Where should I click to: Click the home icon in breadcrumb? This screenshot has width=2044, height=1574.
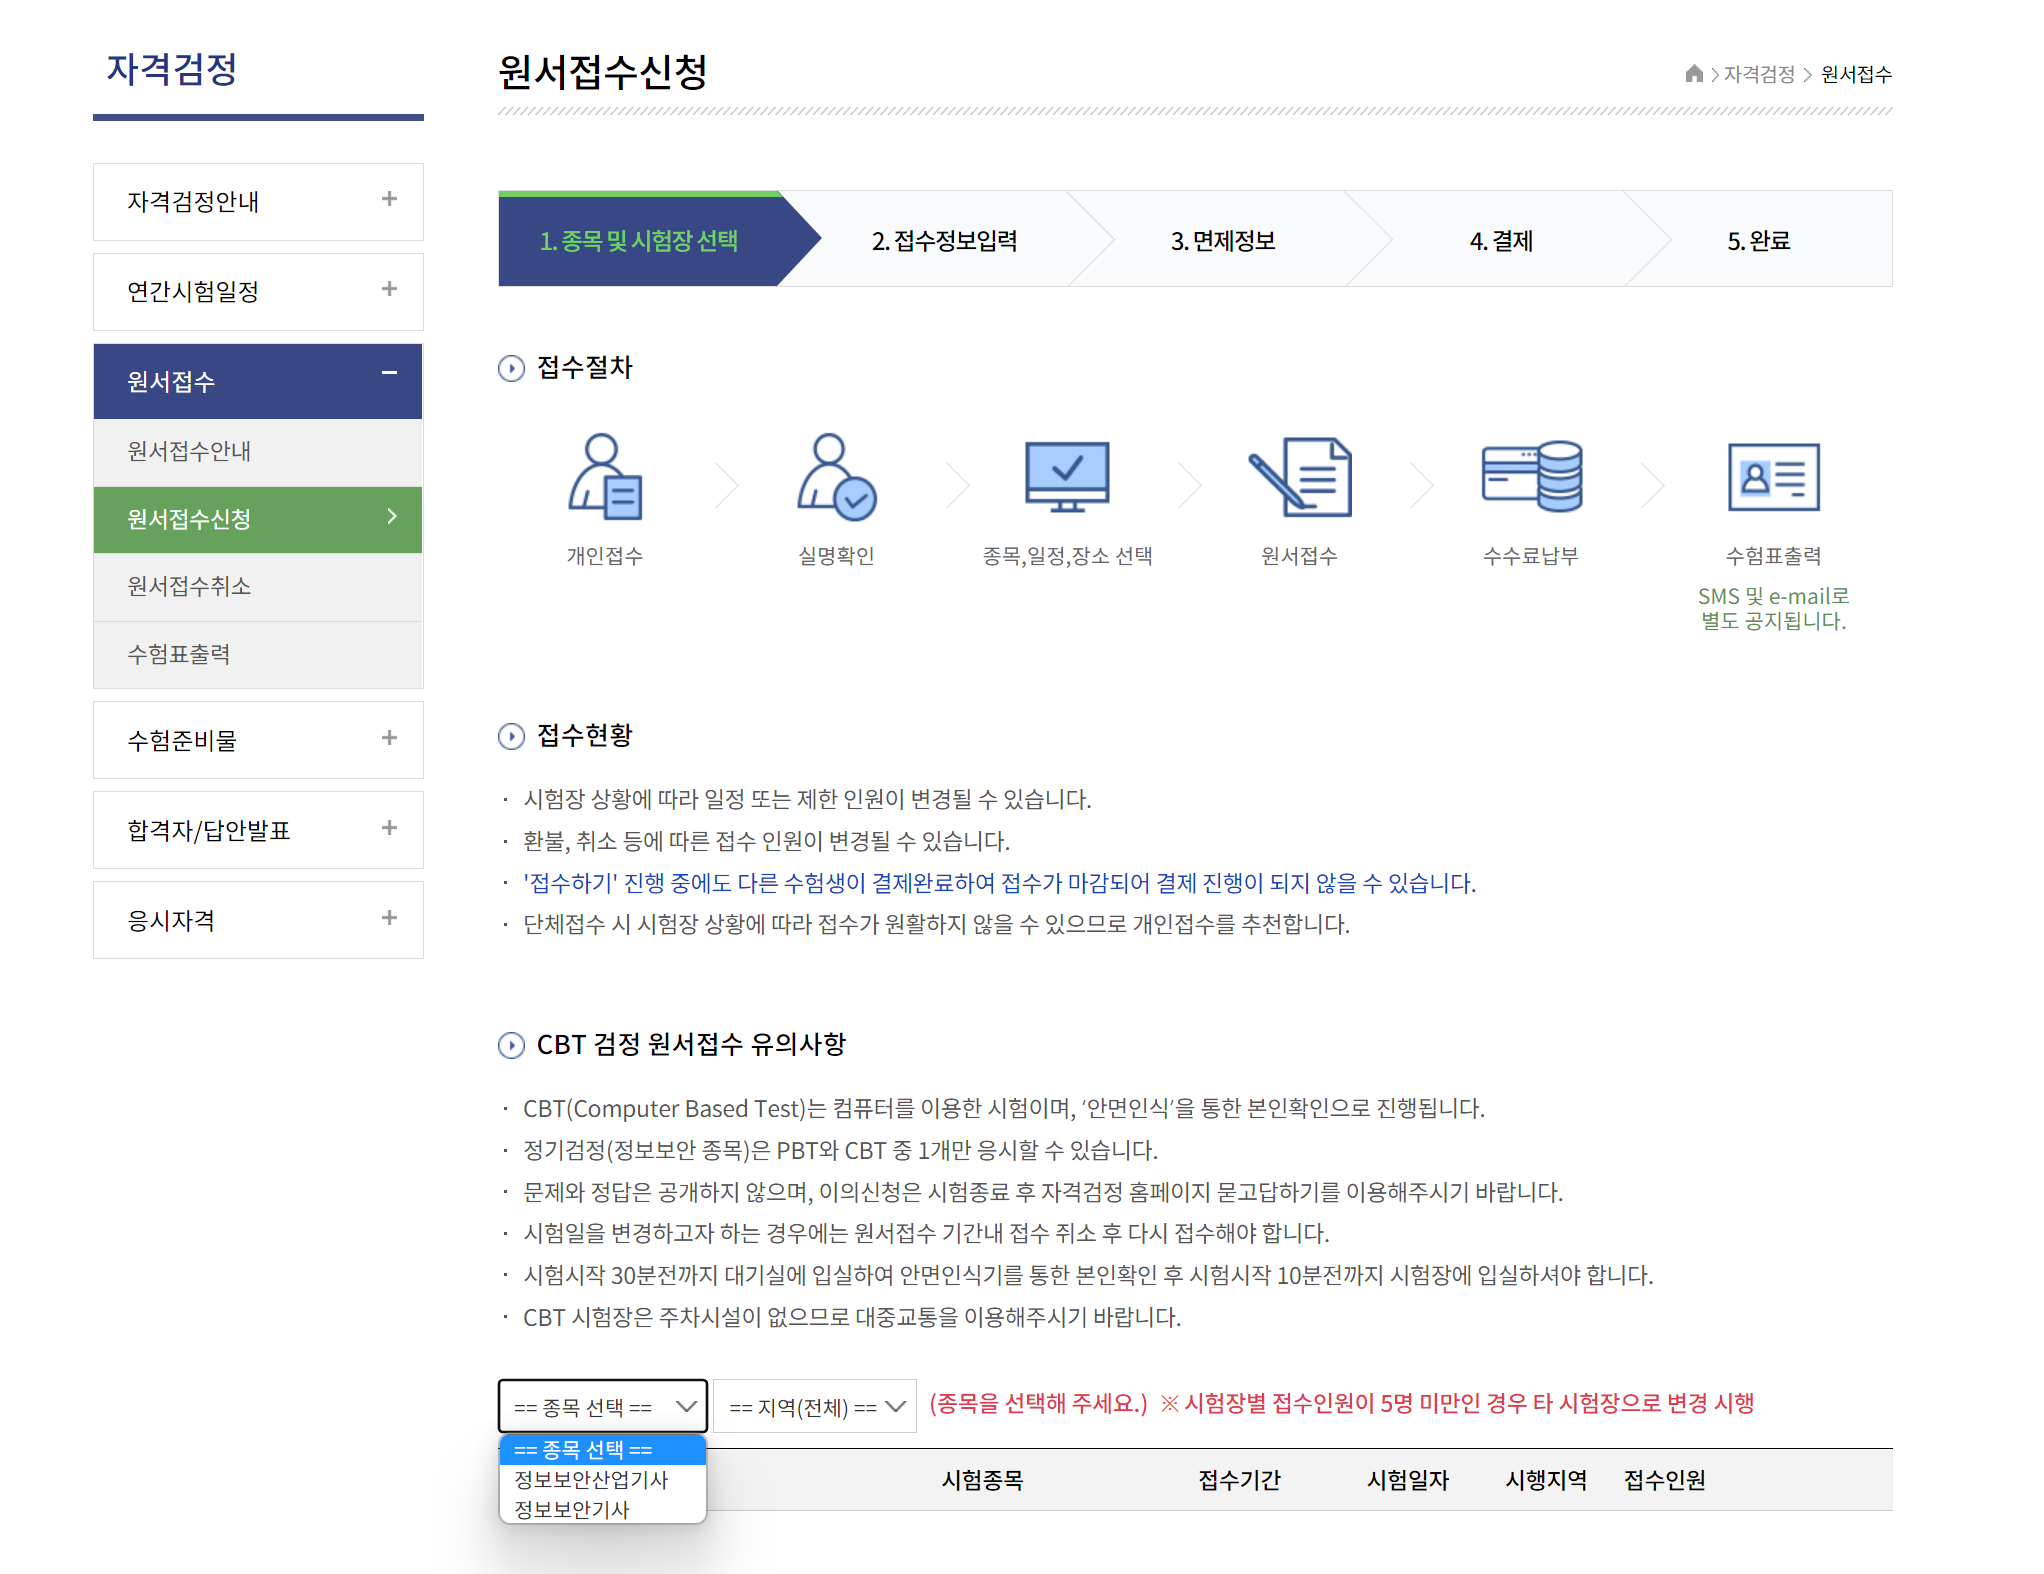pyautogui.click(x=1693, y=74)
